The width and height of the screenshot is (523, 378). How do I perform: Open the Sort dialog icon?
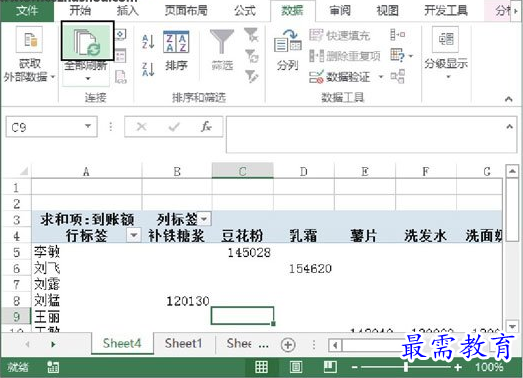click(176, 42)
